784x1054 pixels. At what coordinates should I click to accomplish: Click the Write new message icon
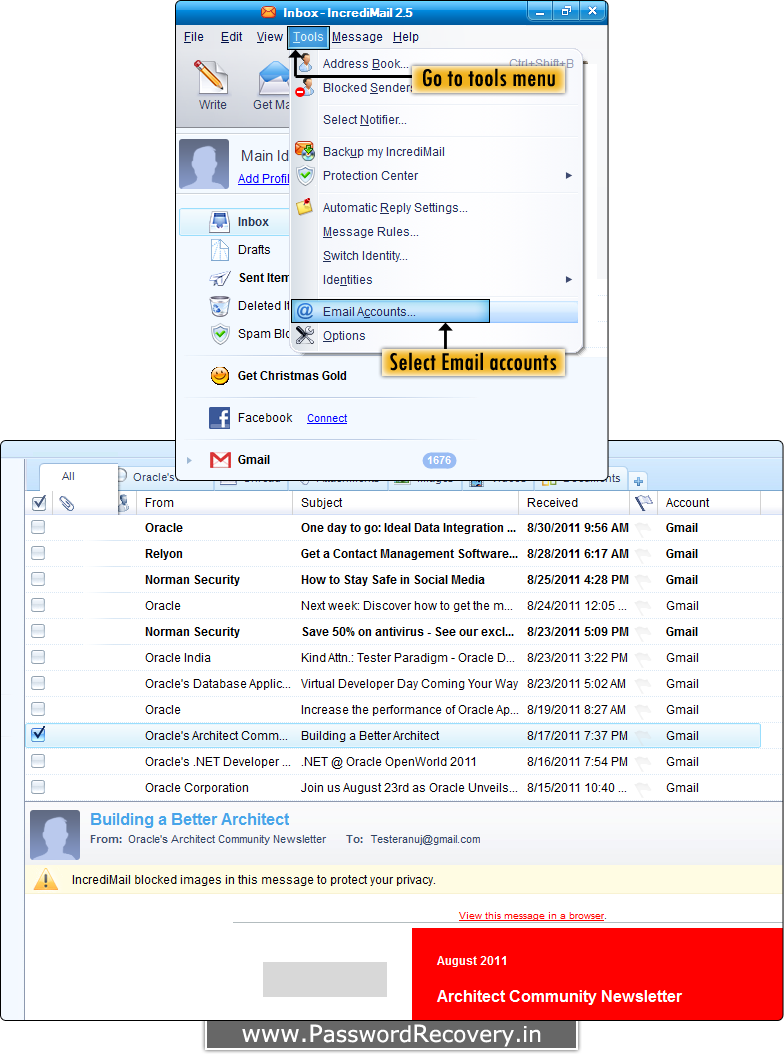211,77
